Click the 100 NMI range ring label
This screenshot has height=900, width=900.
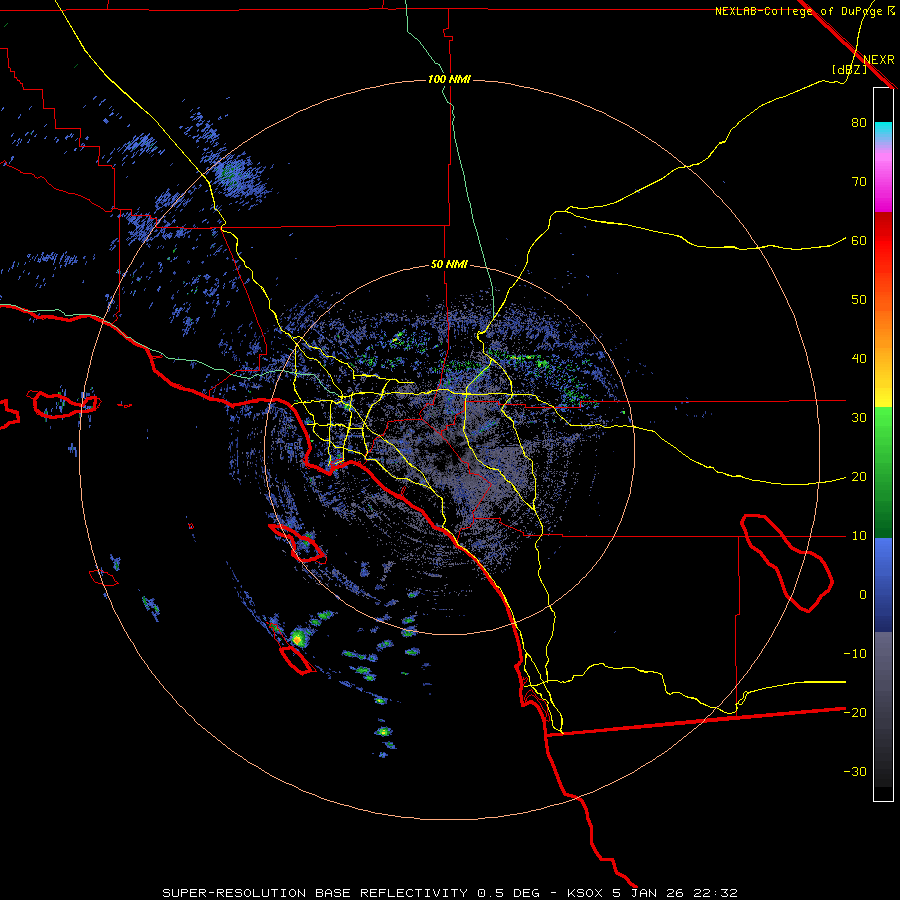point(449,79)
